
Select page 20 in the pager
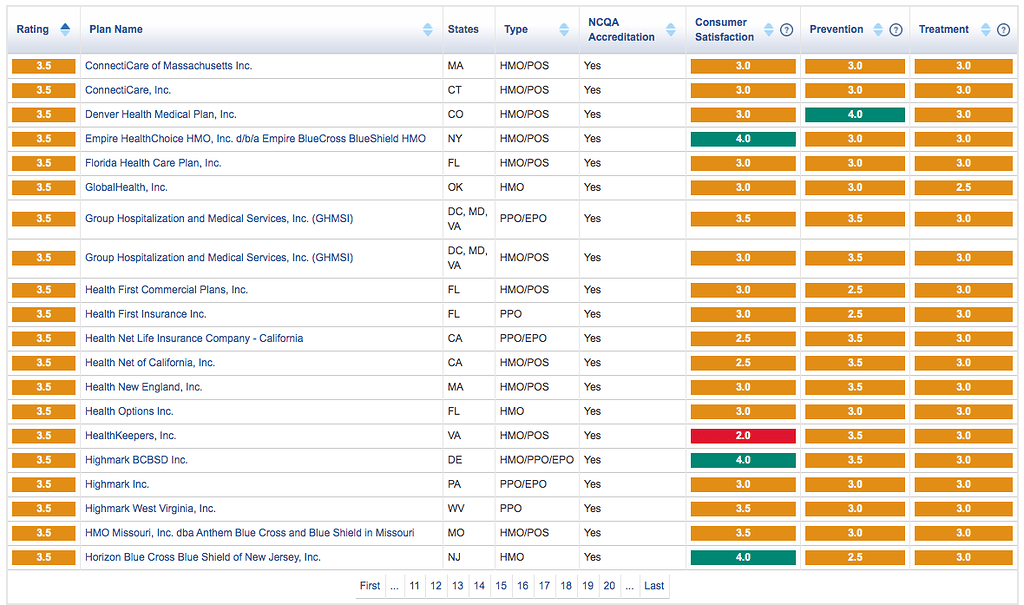tap(609, 586)
